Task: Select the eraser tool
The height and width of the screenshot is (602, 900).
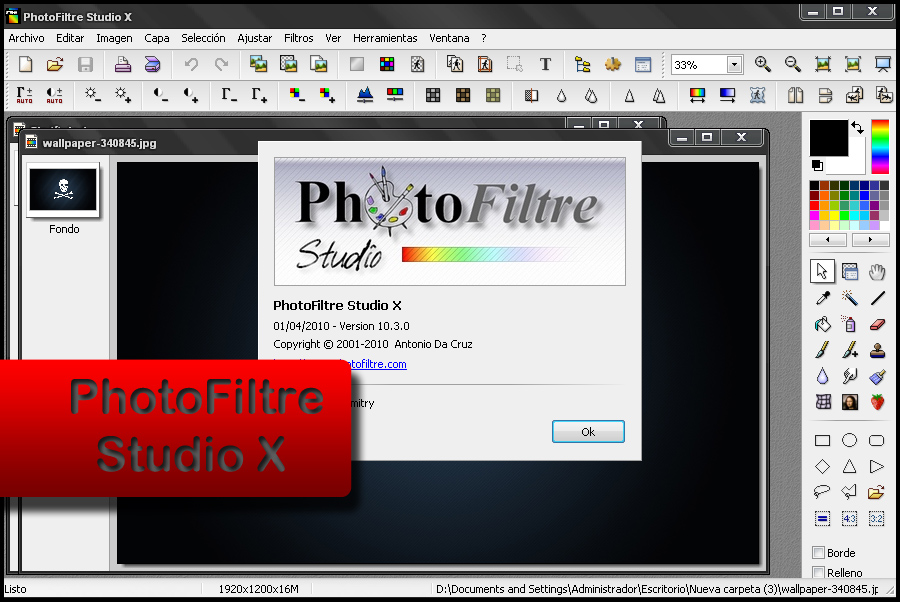Action: click(876, 324)
